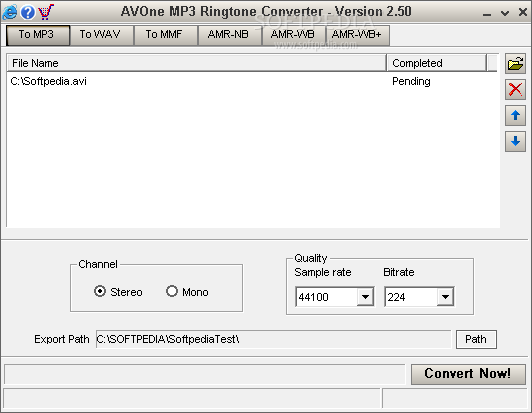The width and height of the screenshot is (532, 413).
Task: Expand the Bitrate dropdown showing 224
Action: point(445,297)
